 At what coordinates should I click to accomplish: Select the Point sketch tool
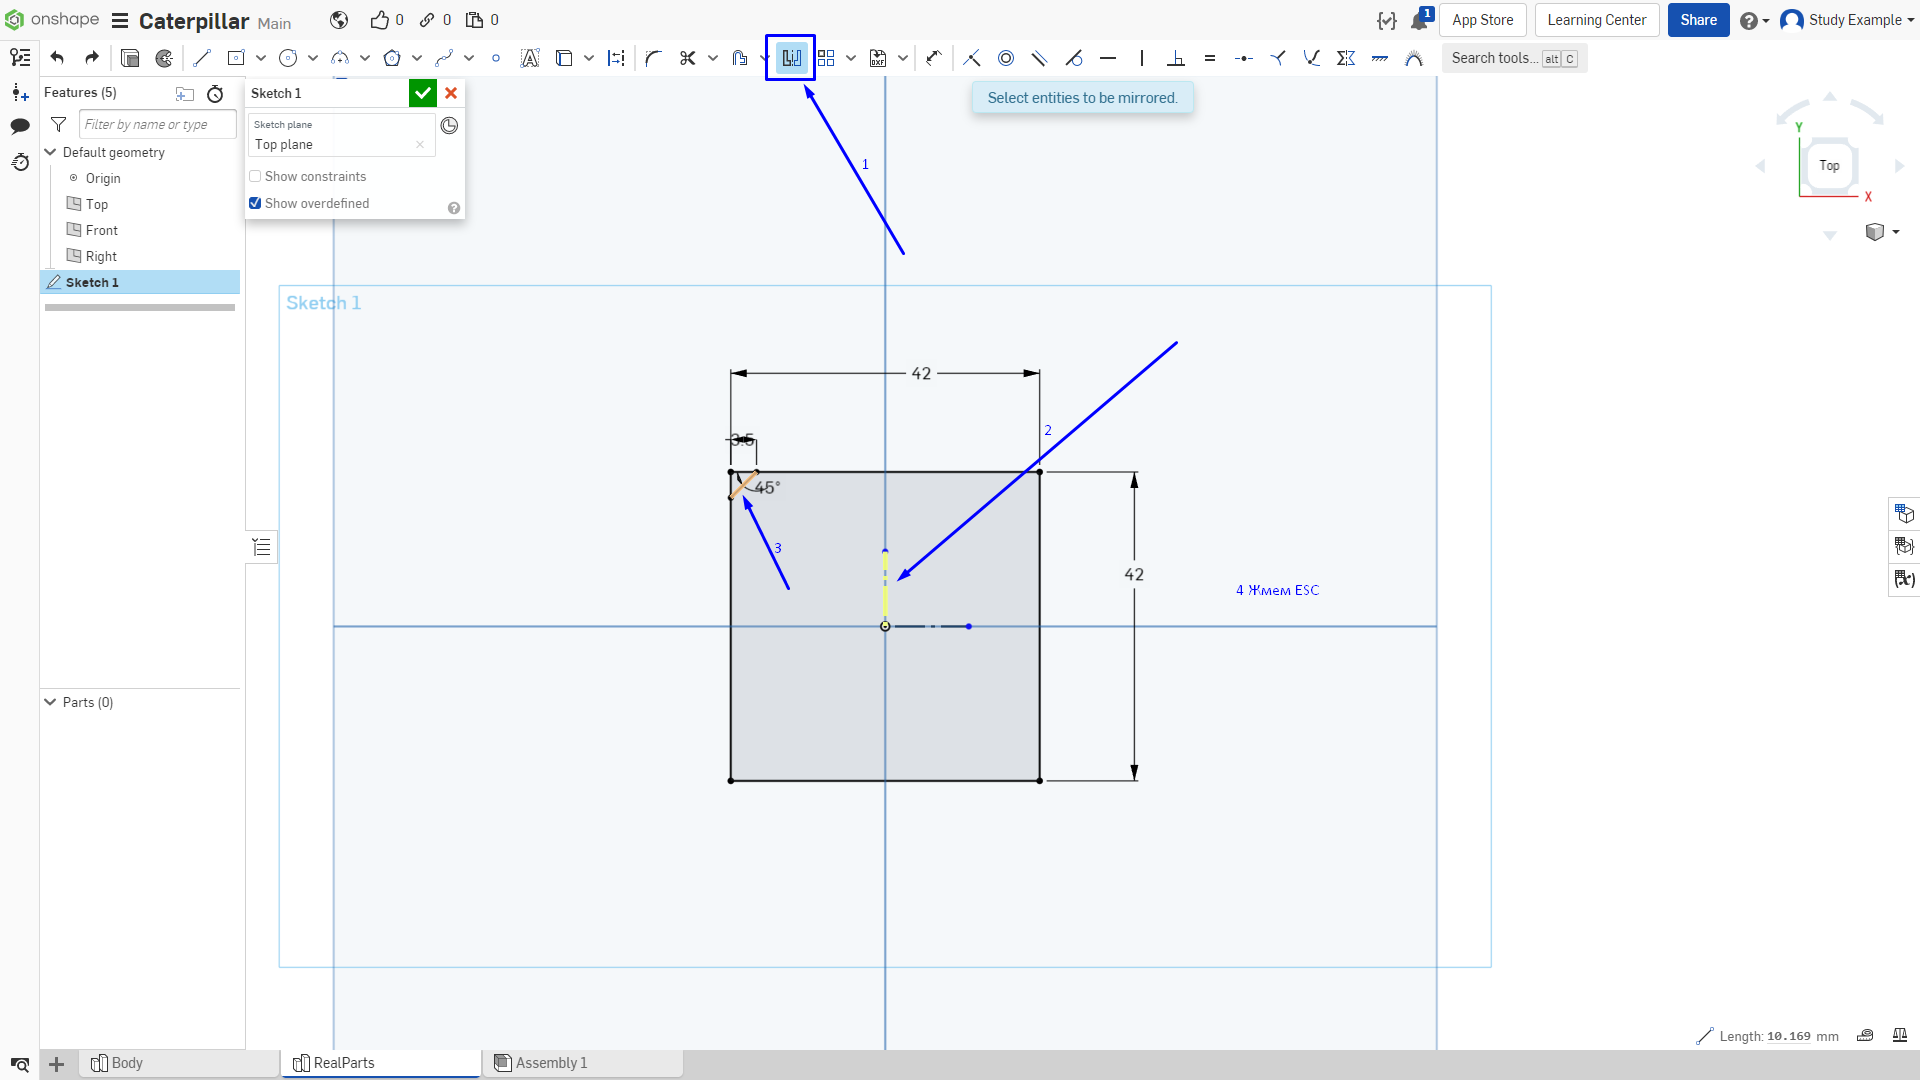coord(496,58)
